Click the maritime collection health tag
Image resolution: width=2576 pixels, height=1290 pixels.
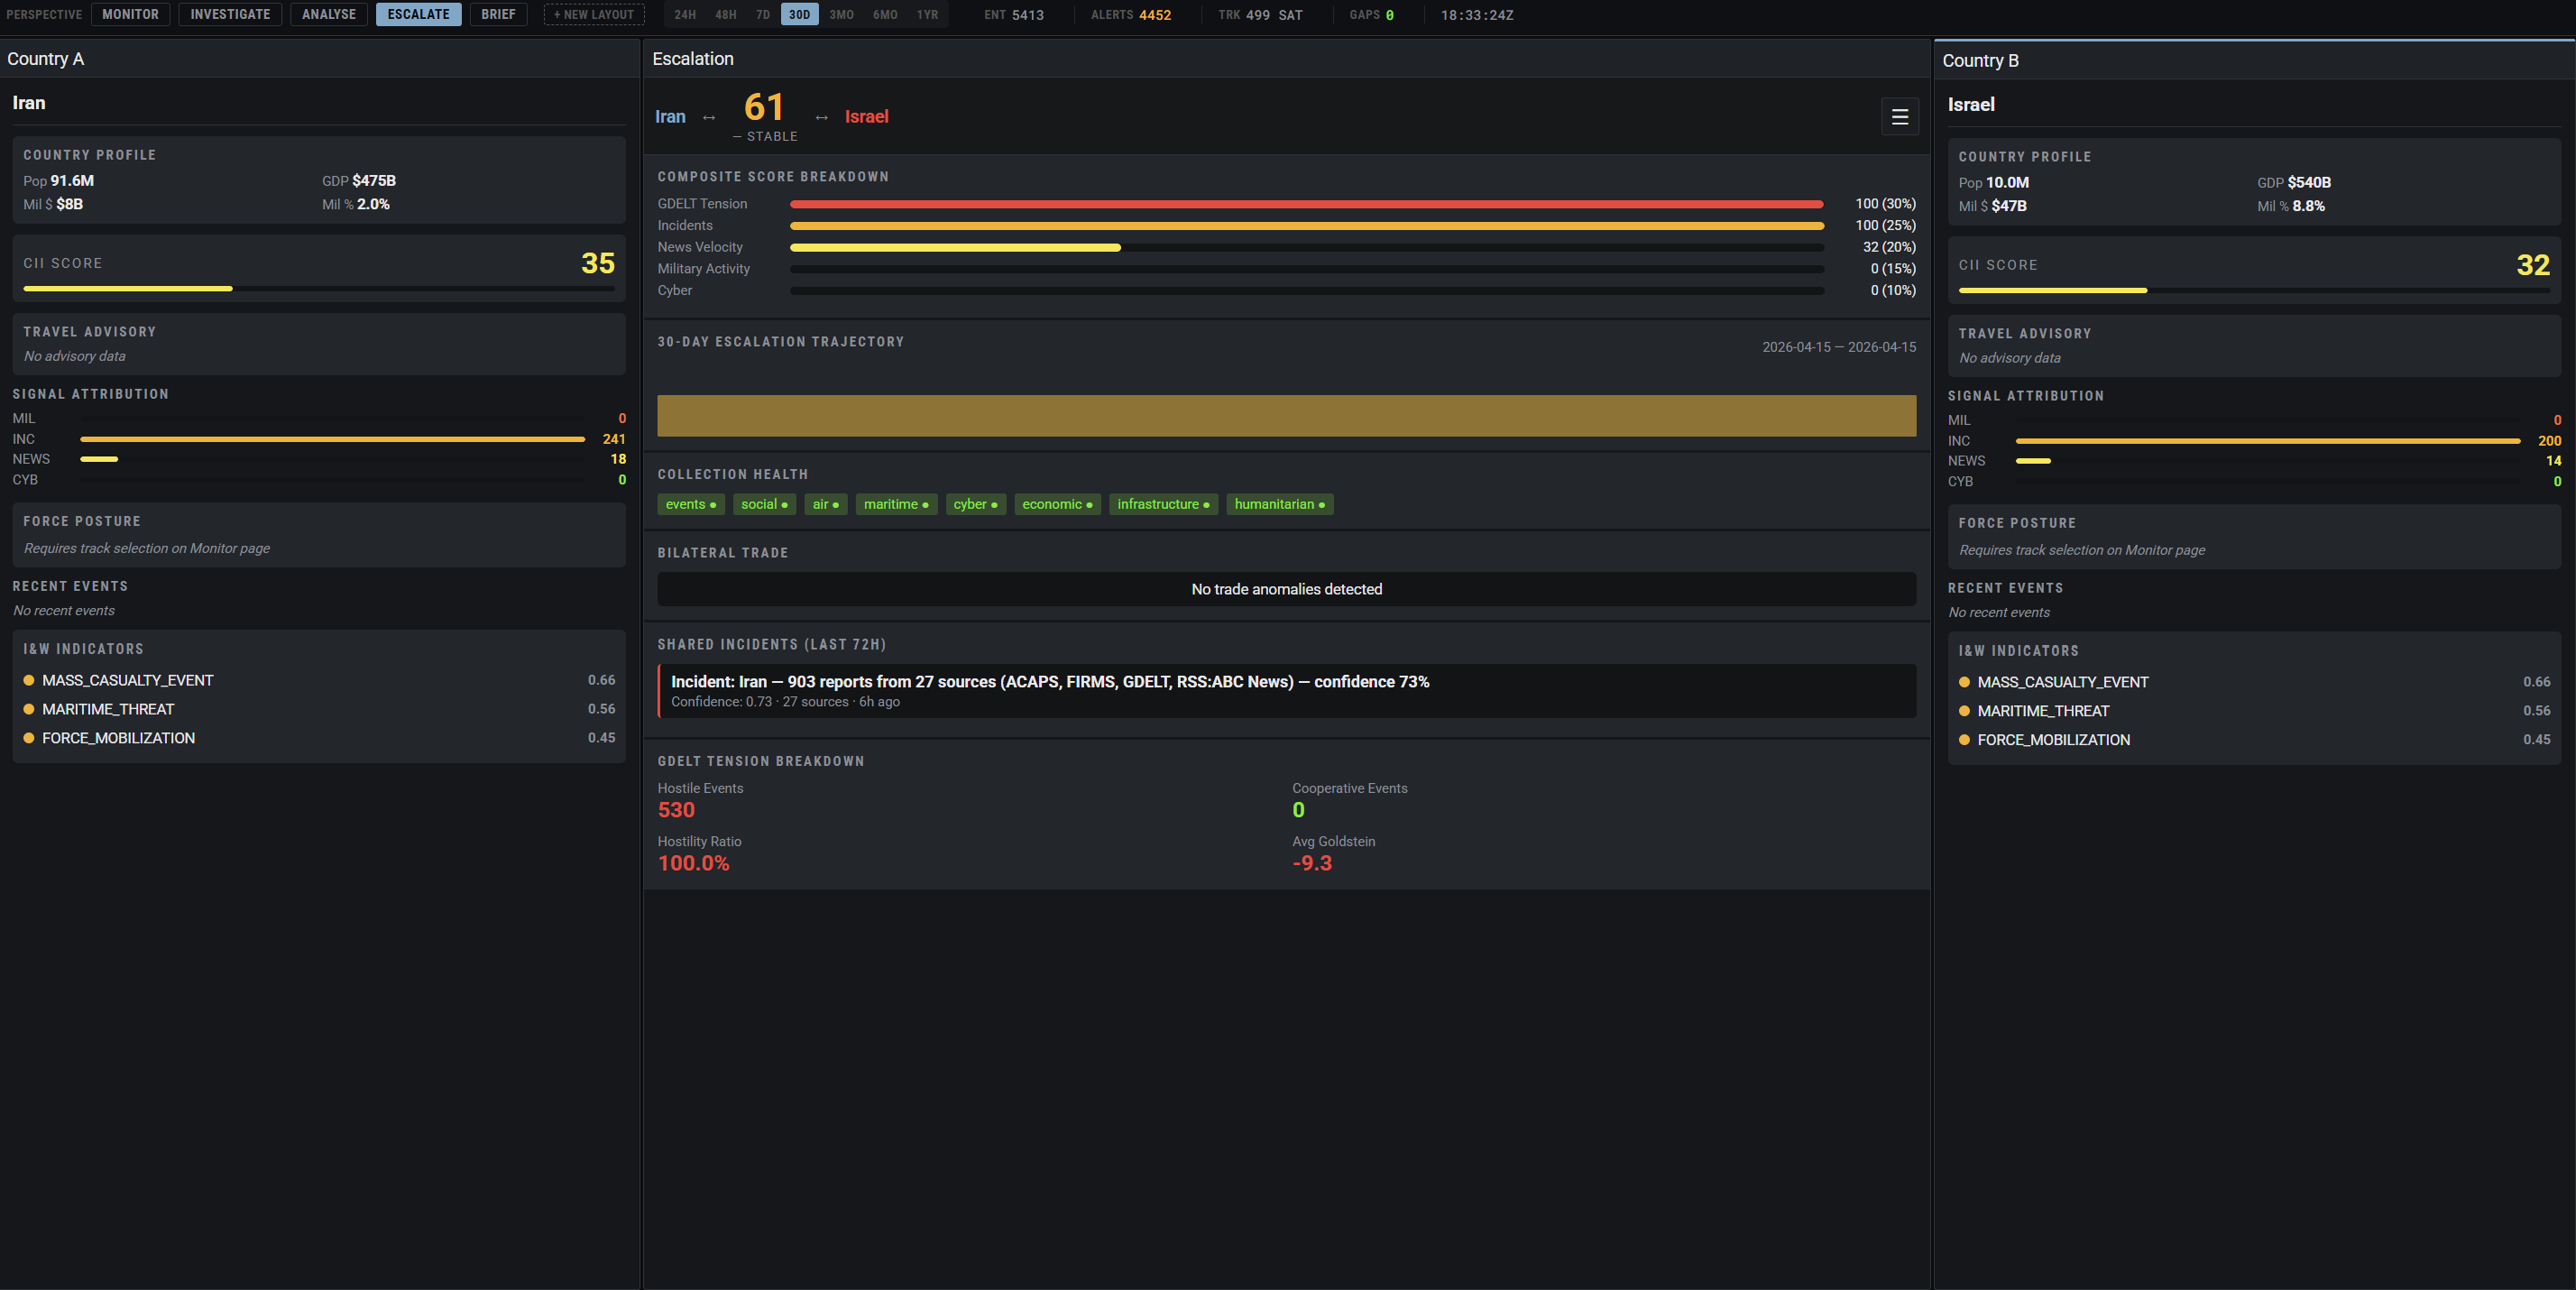(x=895, y=504)
